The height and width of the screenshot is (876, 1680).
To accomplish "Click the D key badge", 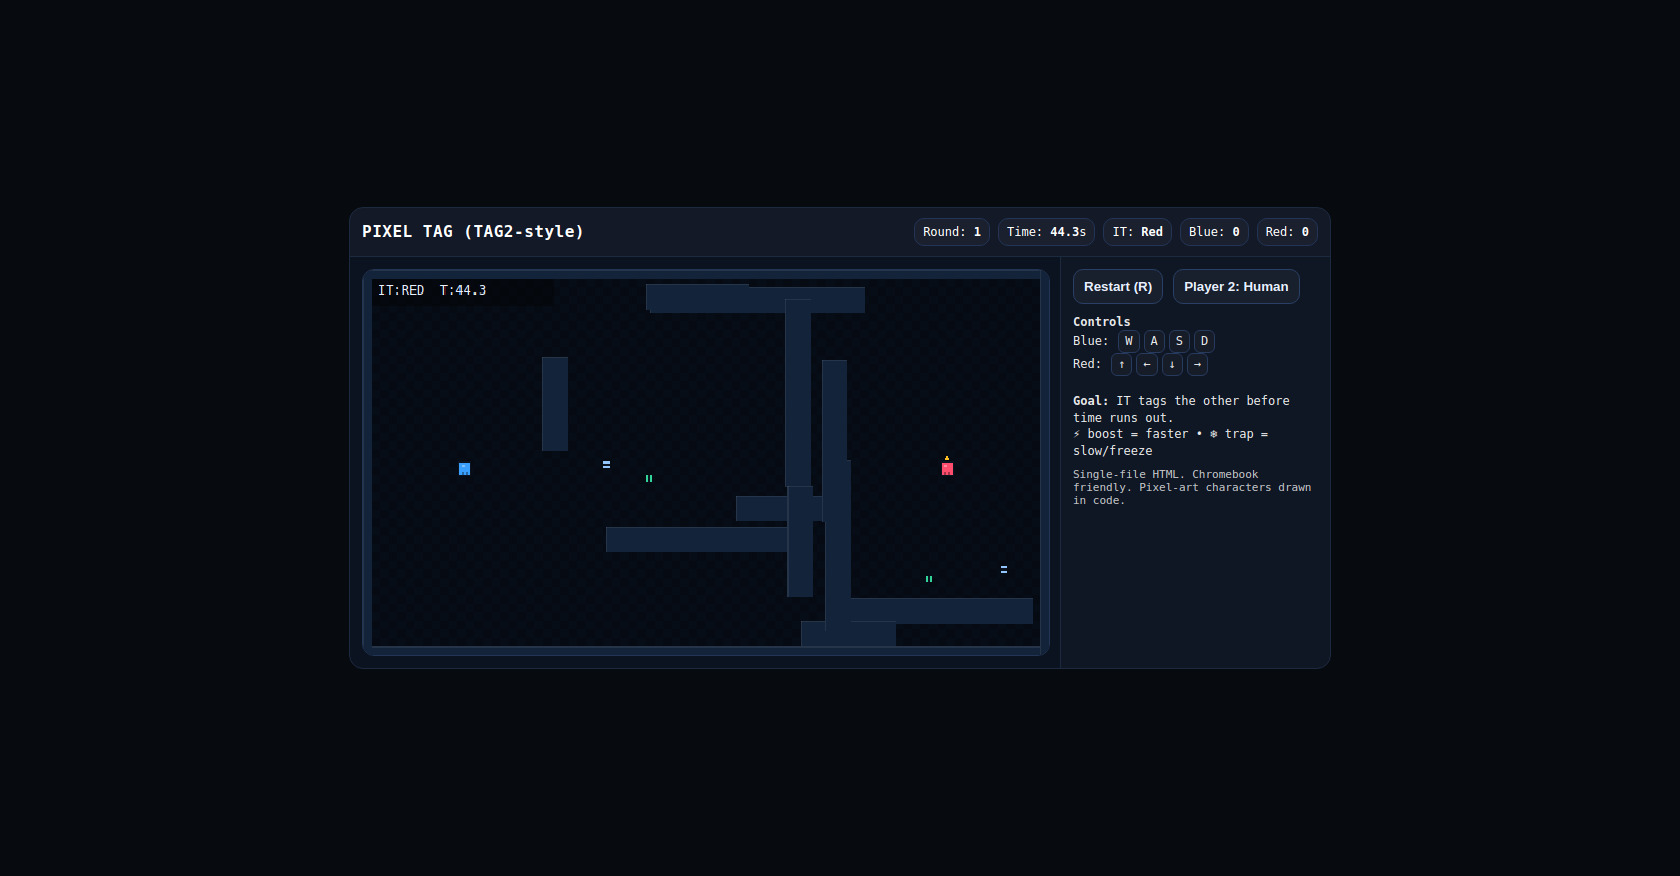I will coord(1204,341).
